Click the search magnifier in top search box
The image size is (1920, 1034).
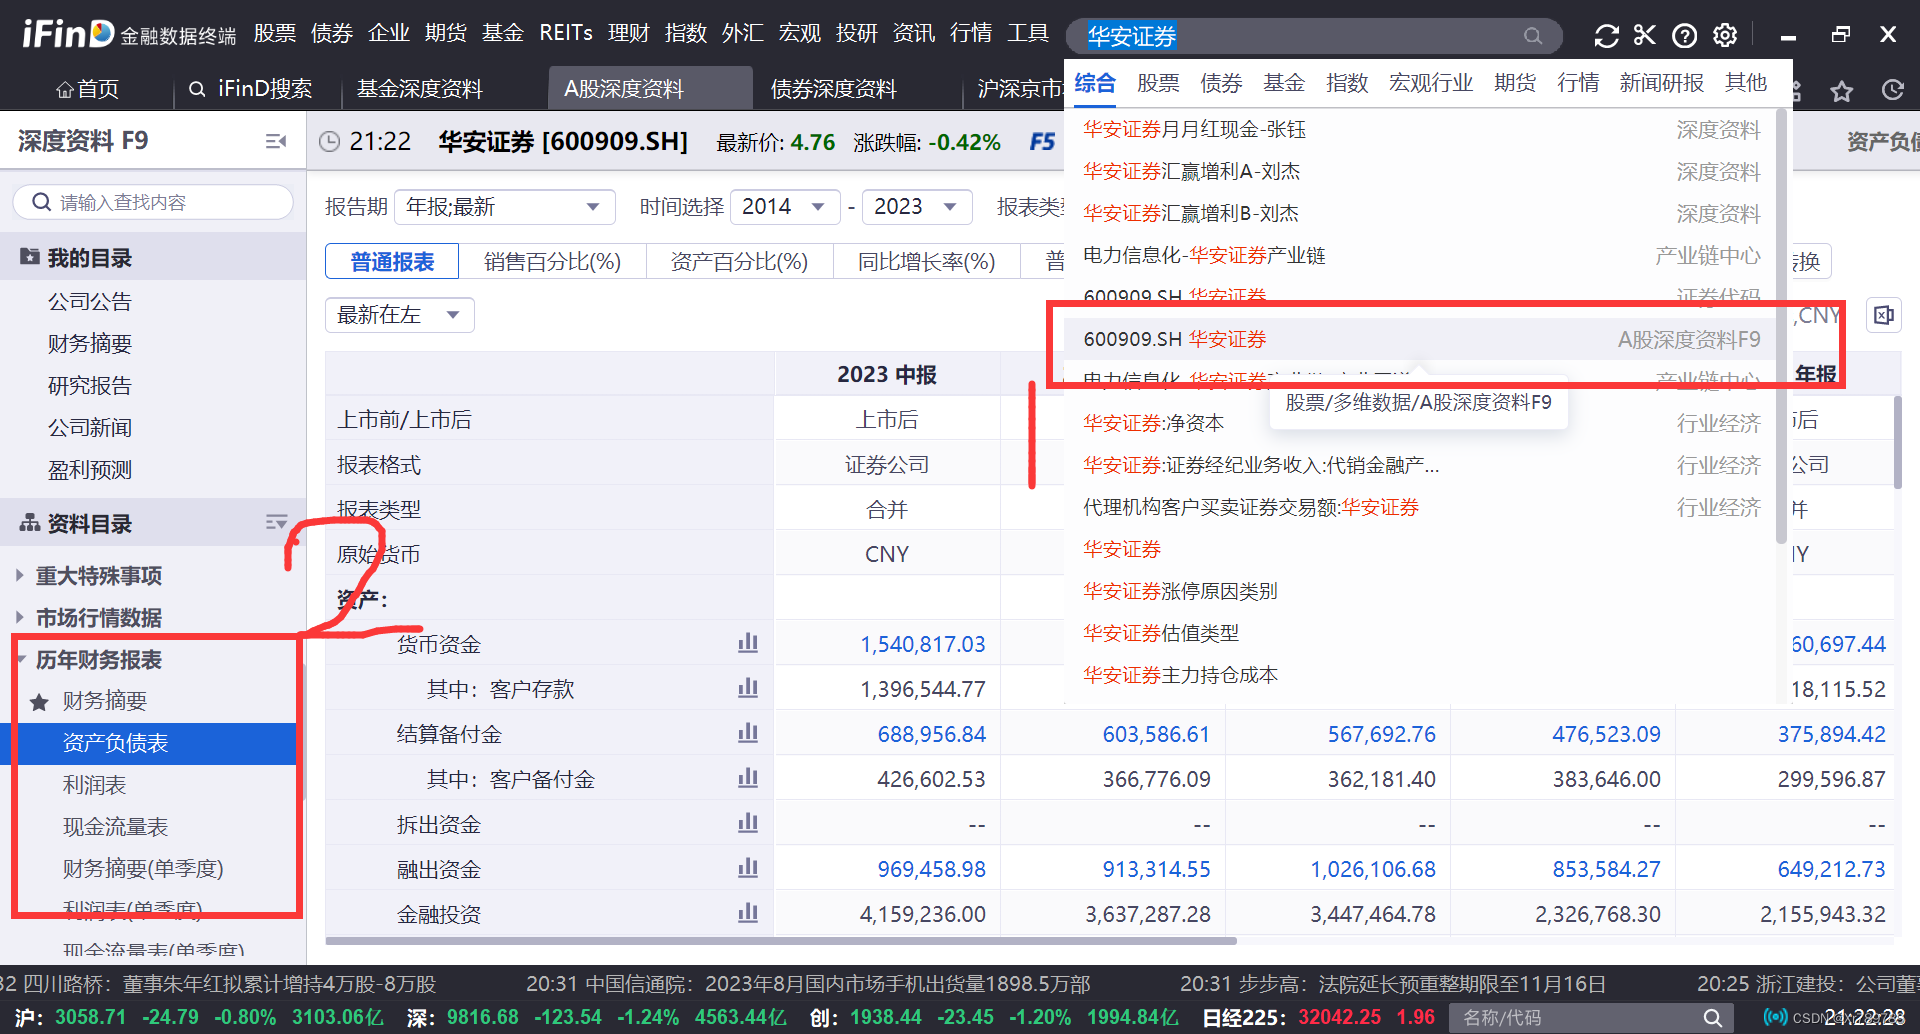pos(1533,36)
